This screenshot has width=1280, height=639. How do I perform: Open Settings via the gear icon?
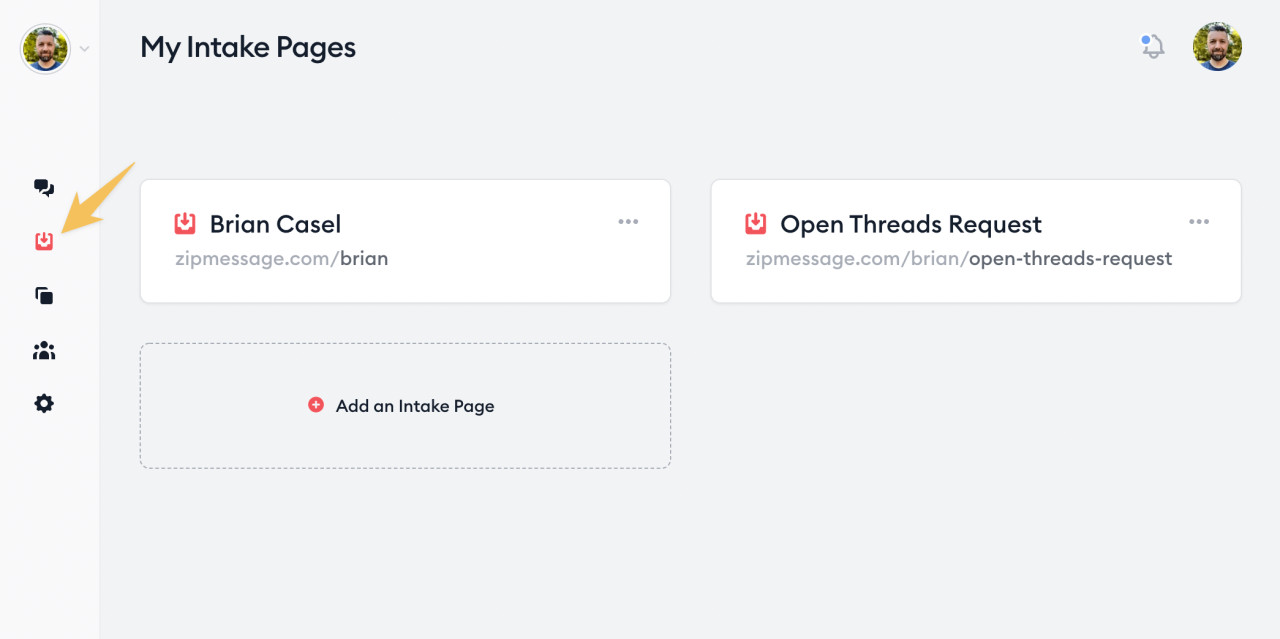point(44,403)
